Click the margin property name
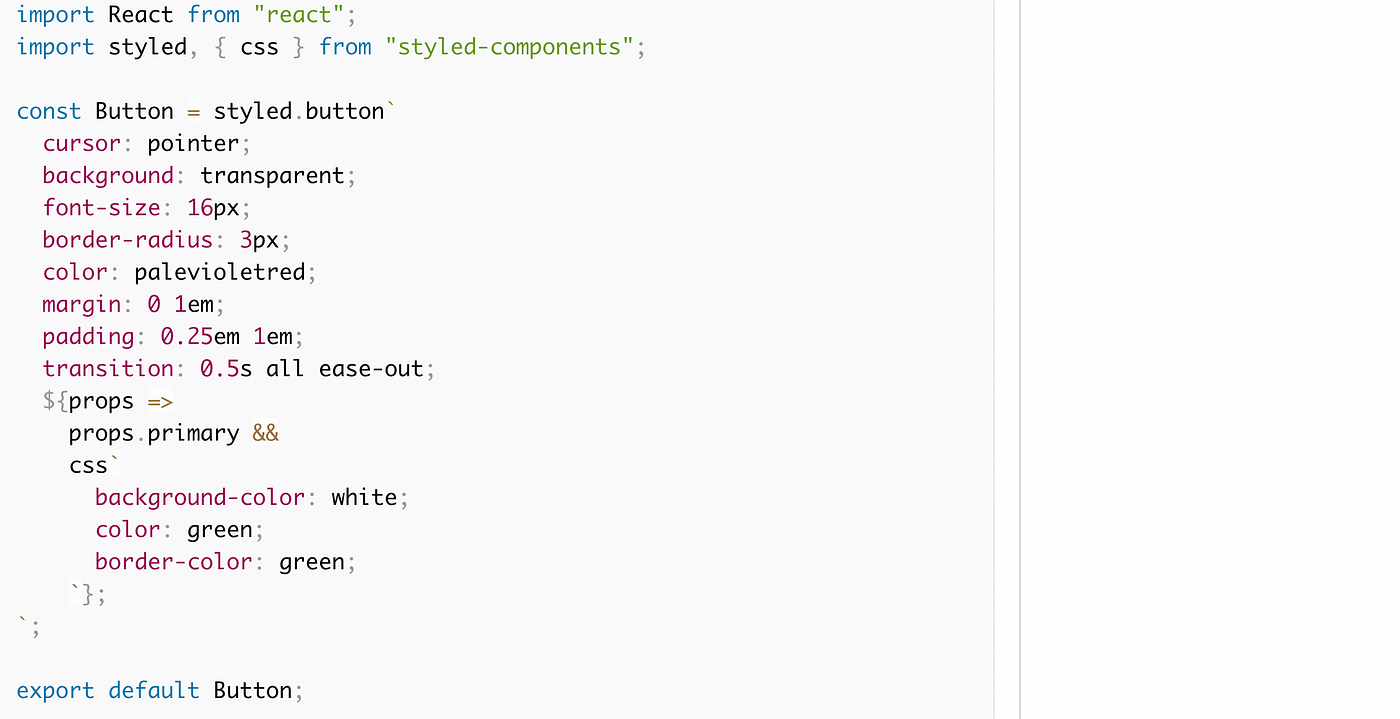 point(81,304)
